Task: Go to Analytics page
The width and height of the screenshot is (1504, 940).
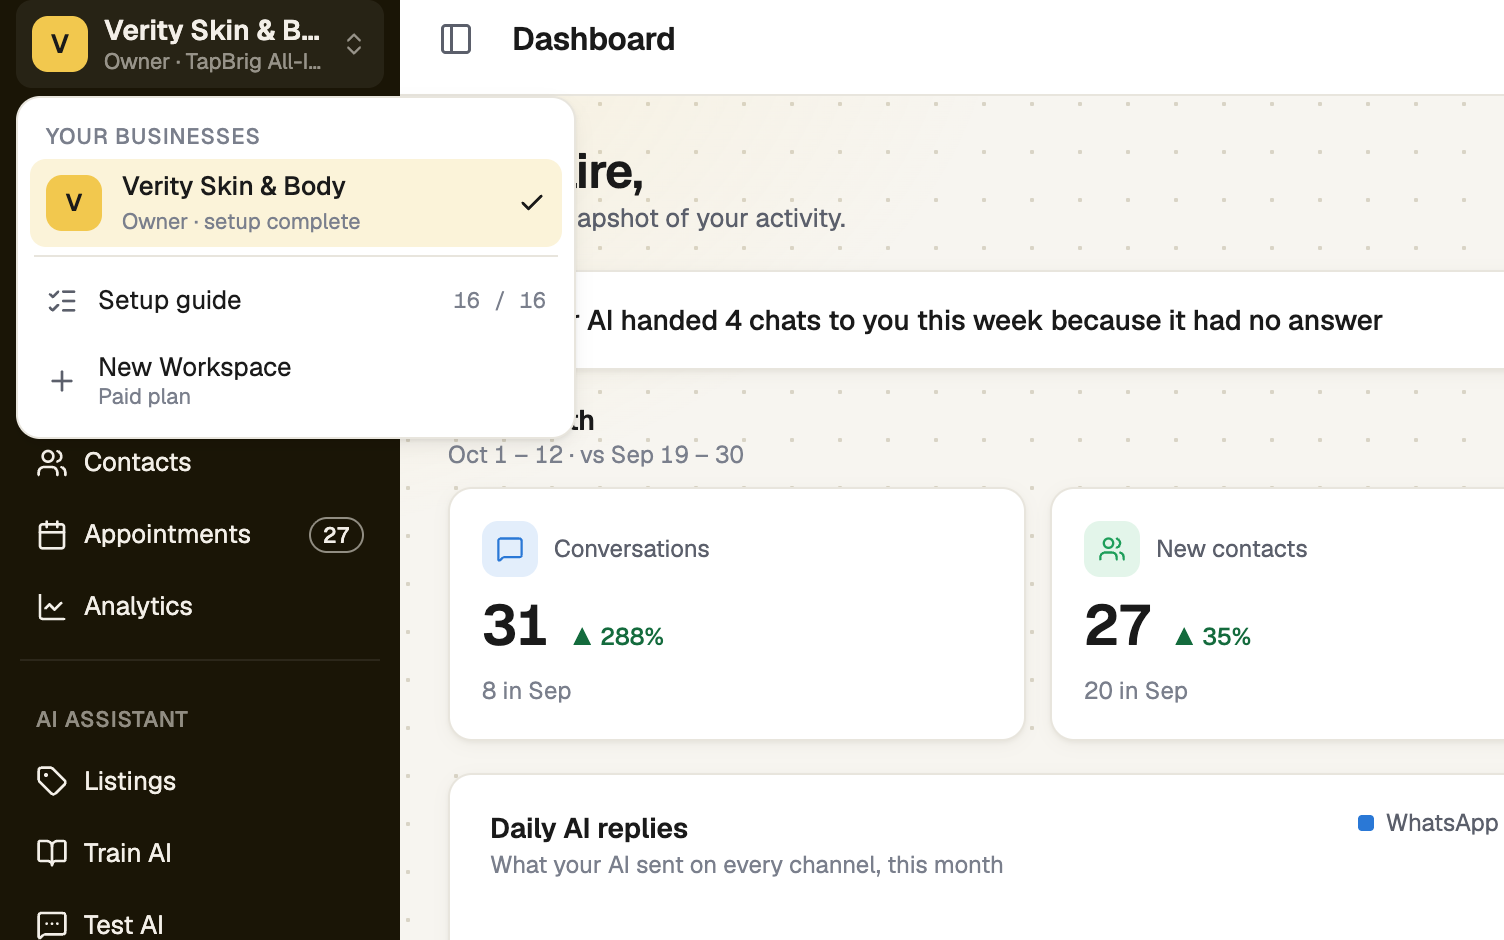Action: pos(200,606)
